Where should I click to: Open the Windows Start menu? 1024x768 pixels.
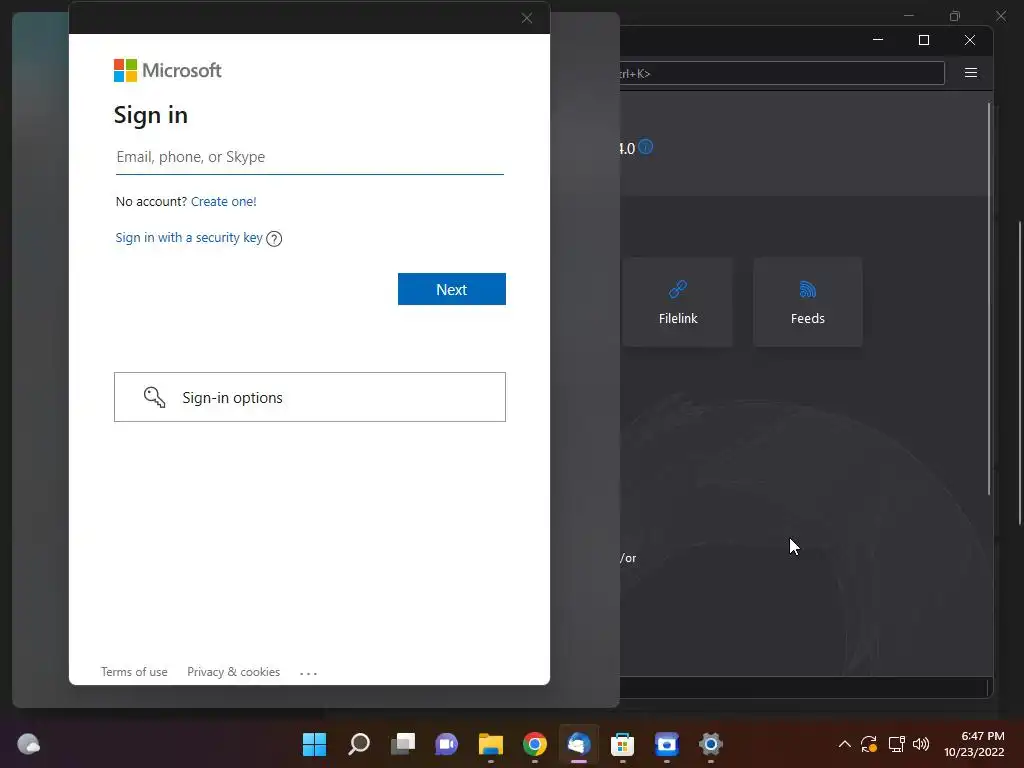click(314, 744)
